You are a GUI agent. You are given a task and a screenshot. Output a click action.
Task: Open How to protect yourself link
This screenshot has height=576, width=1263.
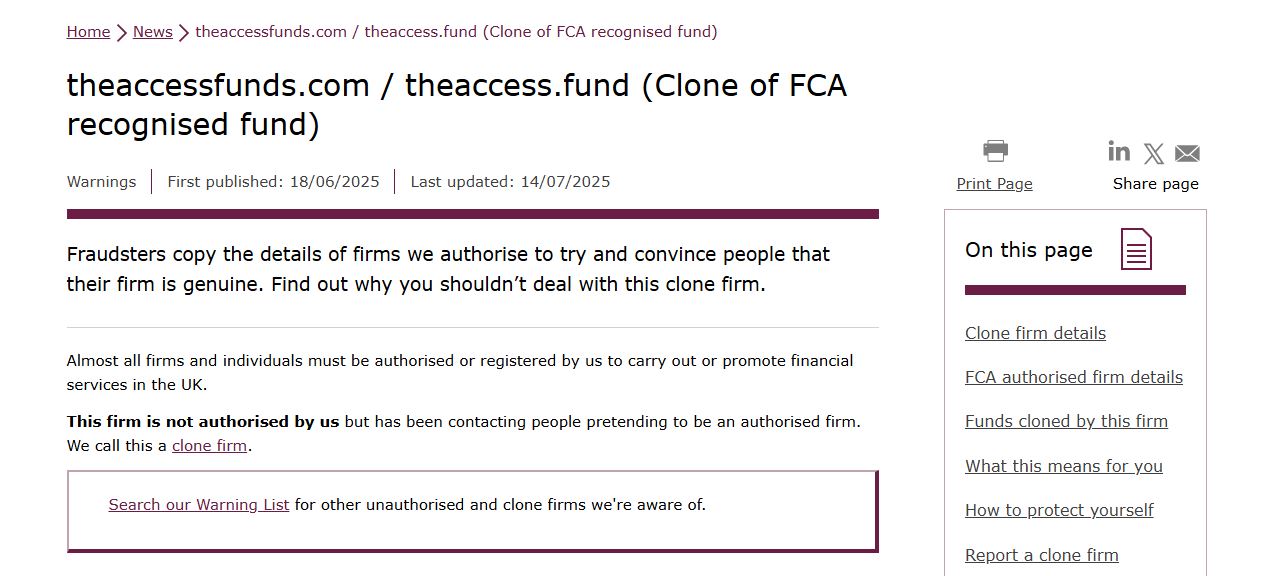tap(1059, 510)
